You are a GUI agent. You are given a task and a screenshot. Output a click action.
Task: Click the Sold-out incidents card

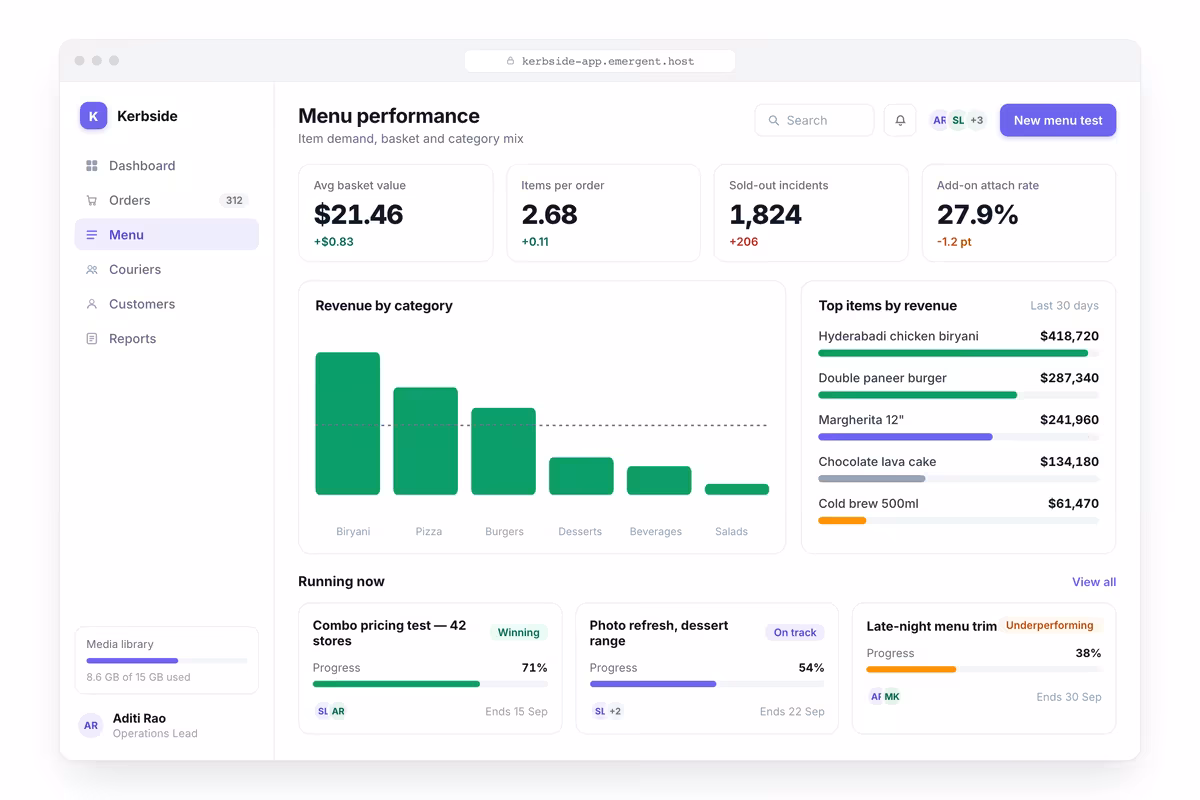click(811, 213)
